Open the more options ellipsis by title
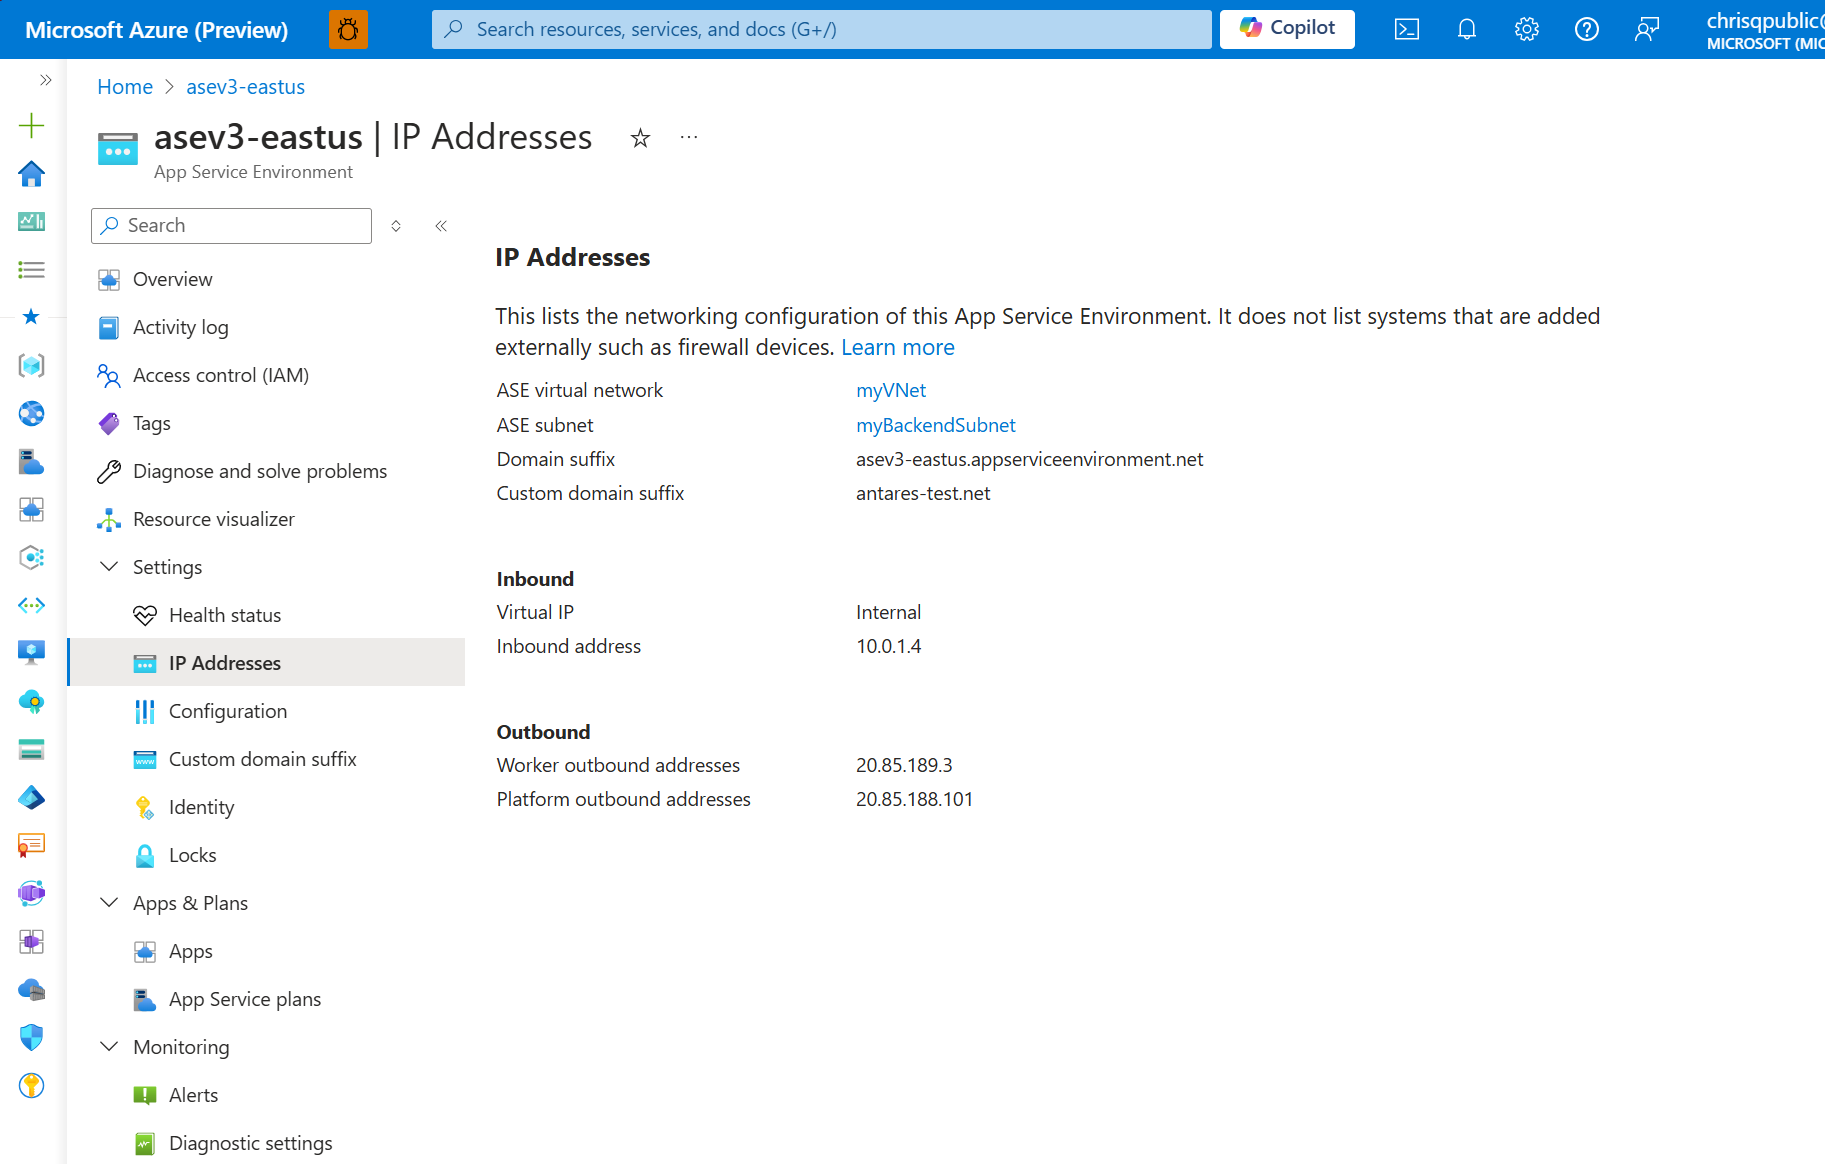The width and height of the screenshot is (1825, 1164). point(689,137)
